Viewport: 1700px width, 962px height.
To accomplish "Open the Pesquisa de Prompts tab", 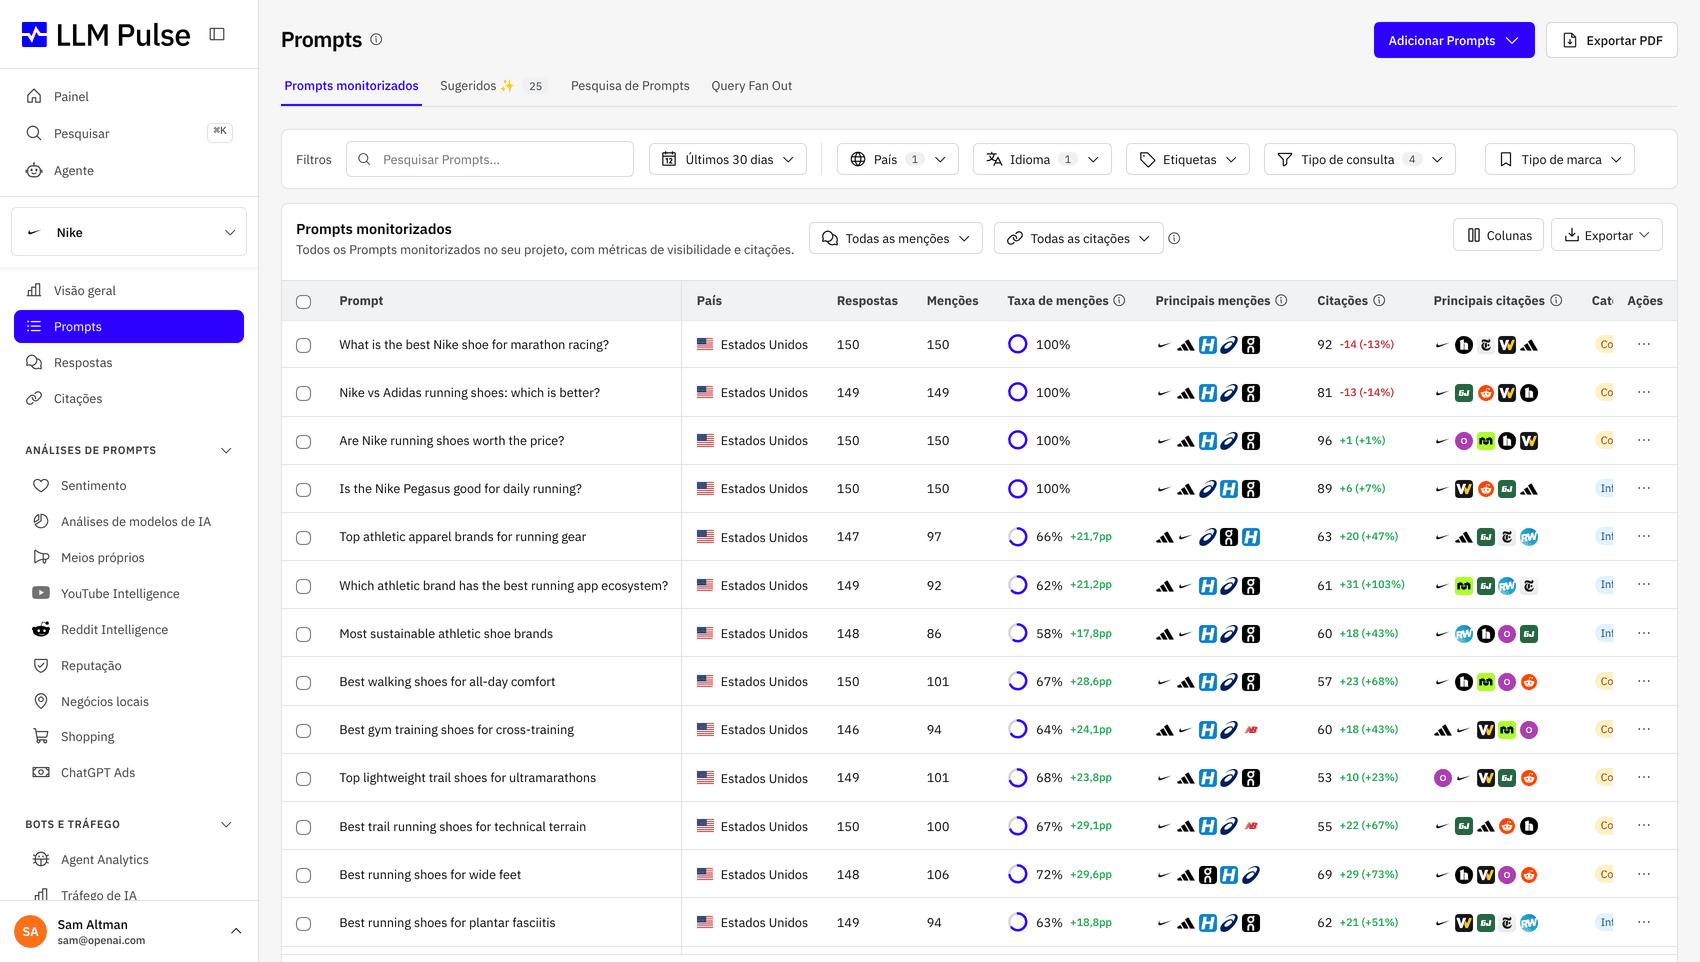I will (x=630, y=86).
